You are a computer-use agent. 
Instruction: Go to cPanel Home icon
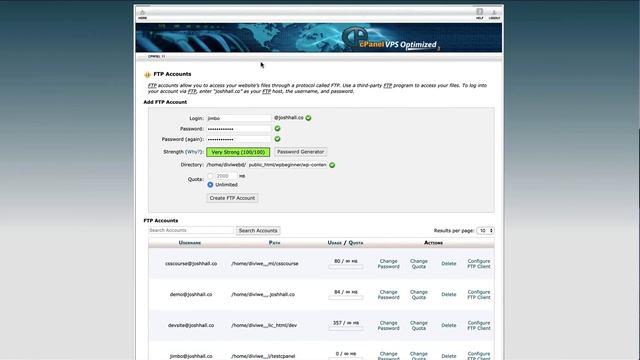142,14
